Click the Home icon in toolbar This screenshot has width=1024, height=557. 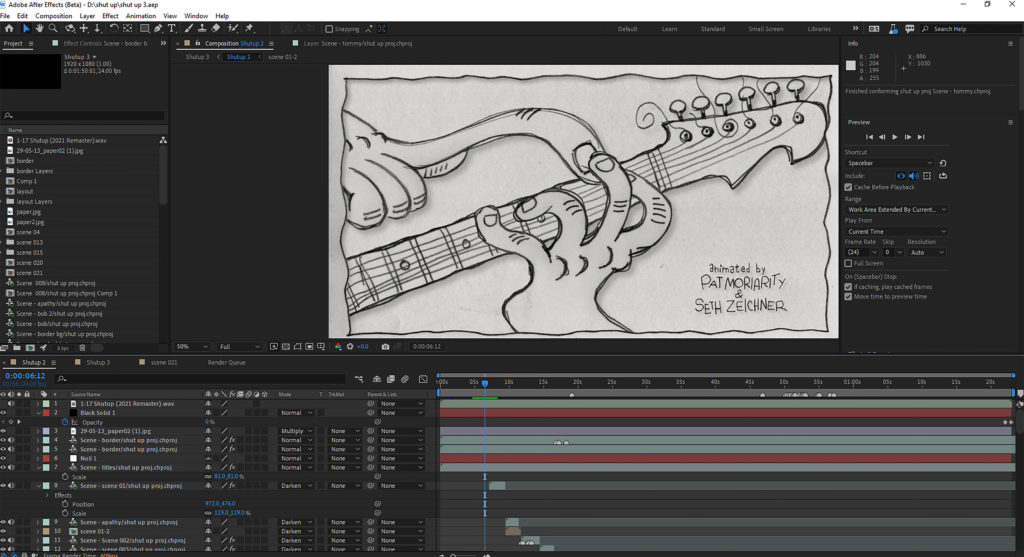tap(9, 29)
